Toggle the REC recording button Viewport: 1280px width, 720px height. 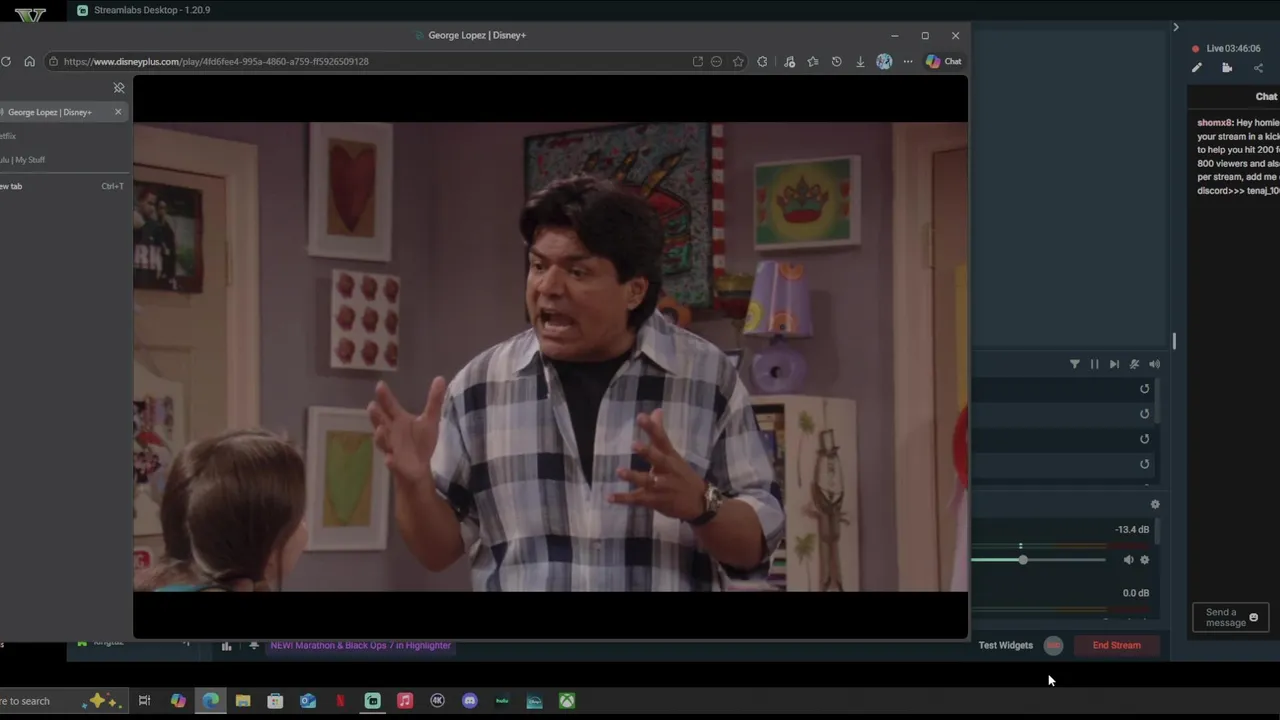[x=1053, y=645]
